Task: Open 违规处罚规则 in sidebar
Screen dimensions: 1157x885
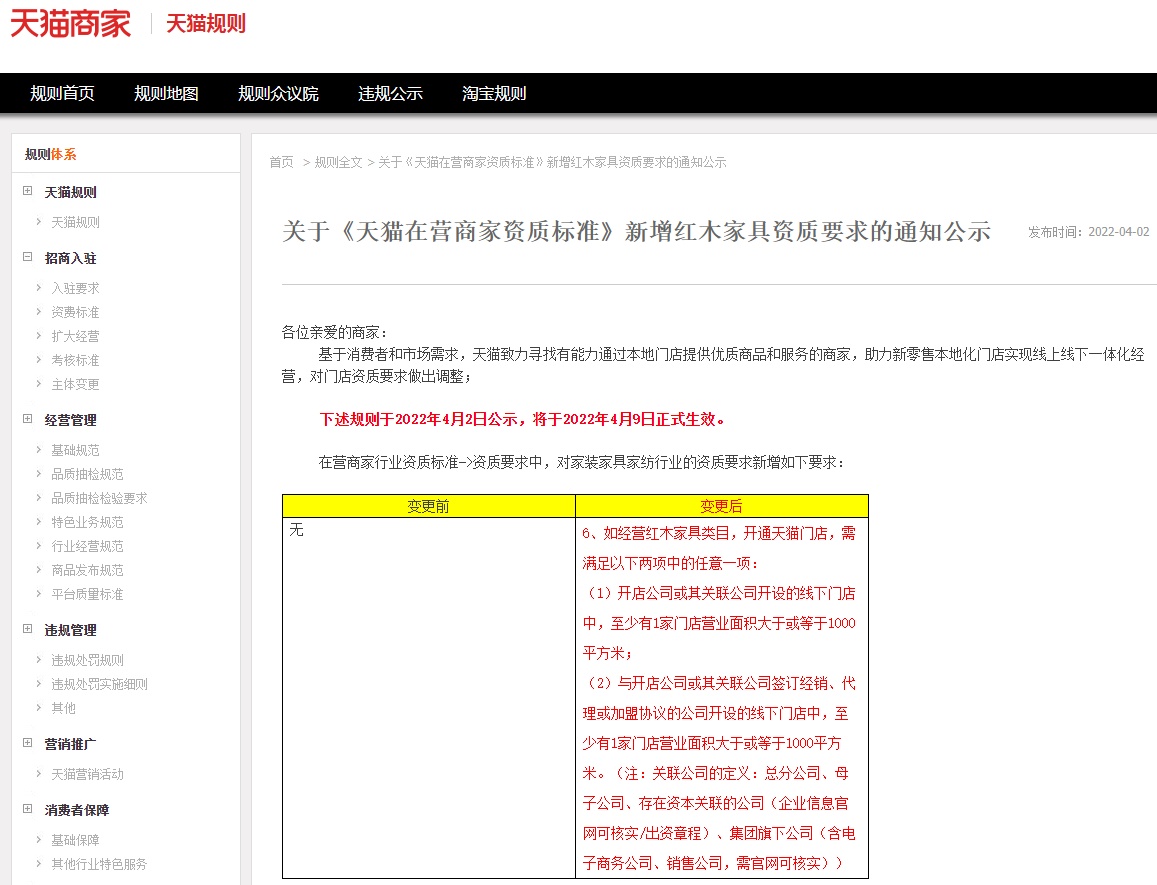Action: tap(87, 660)
